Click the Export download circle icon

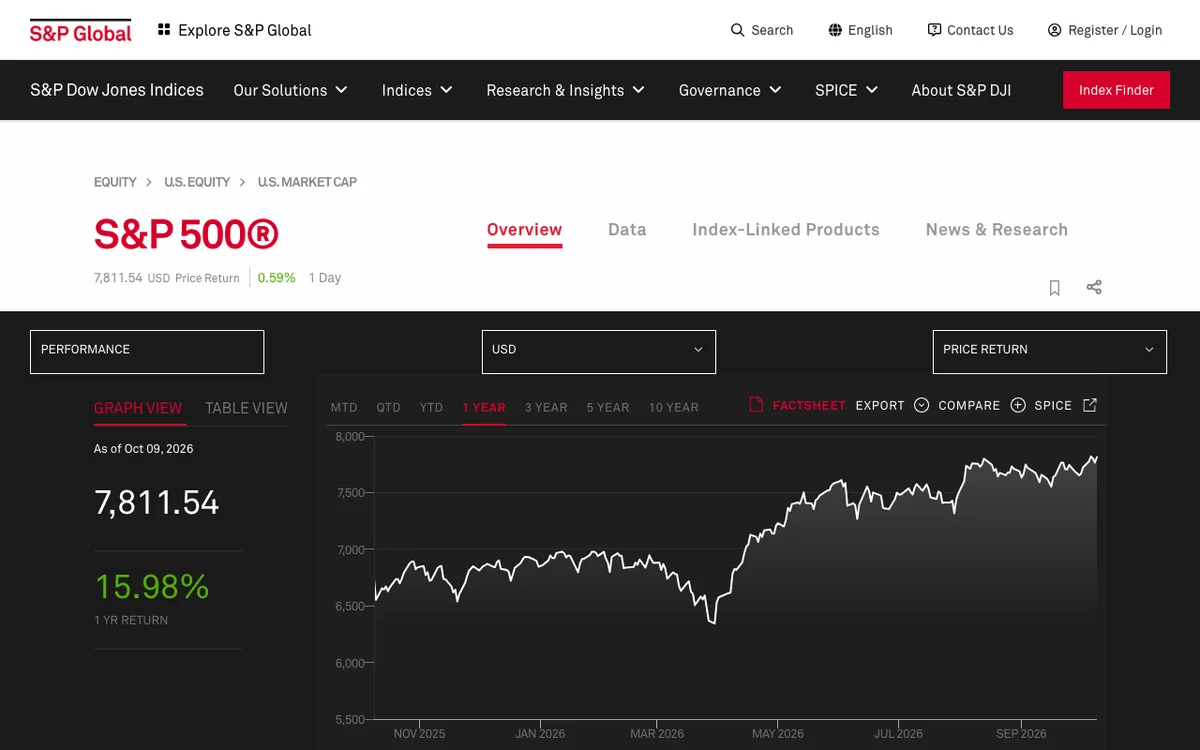(x=921, y=405)
